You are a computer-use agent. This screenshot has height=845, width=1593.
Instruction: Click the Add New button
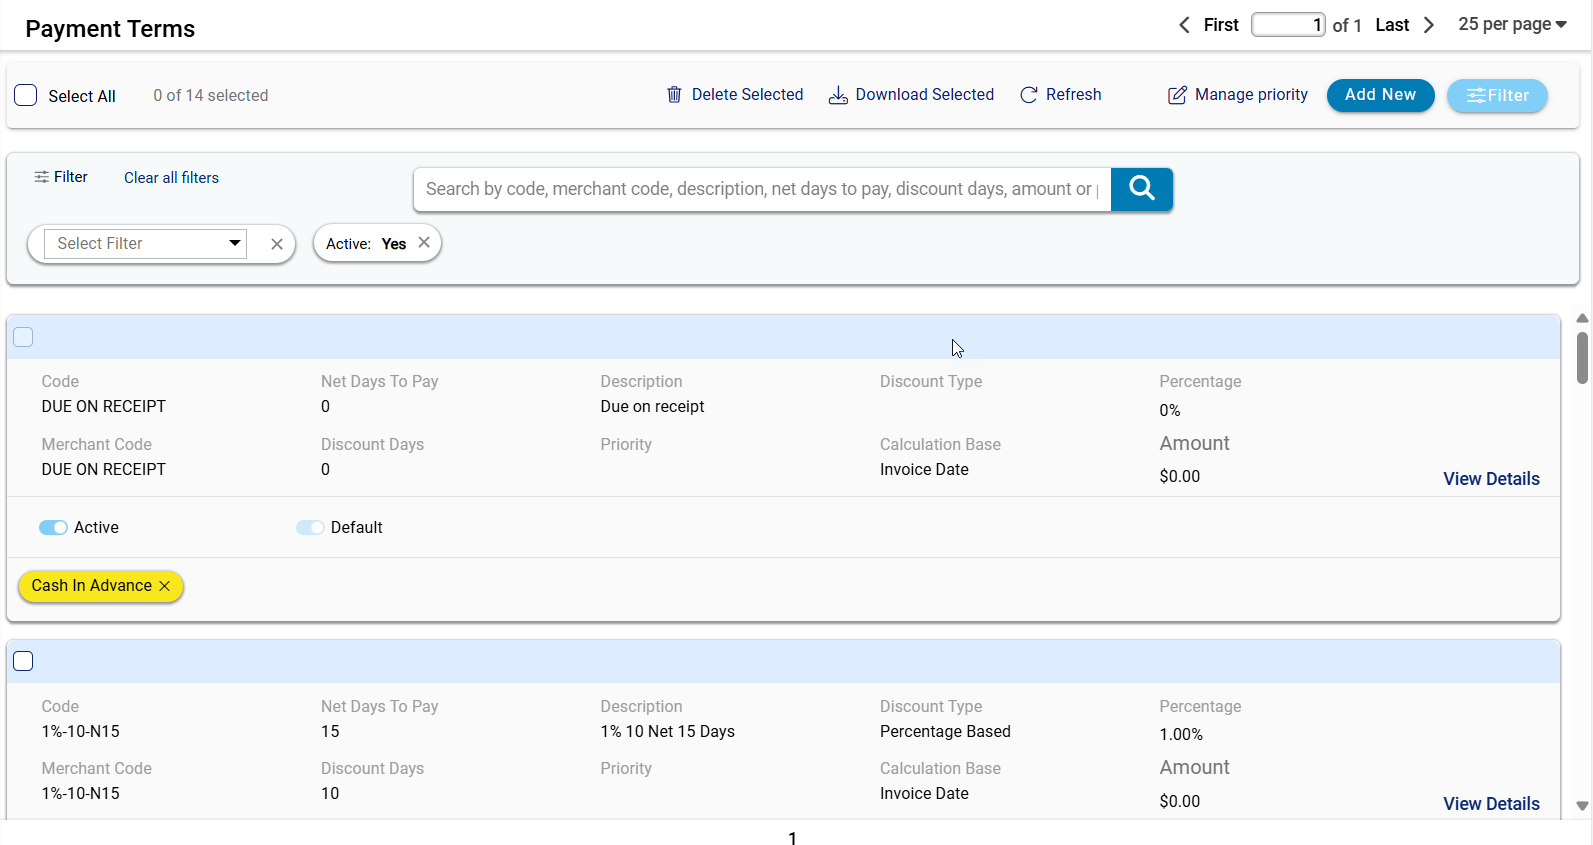click(x=1379, y=95)
